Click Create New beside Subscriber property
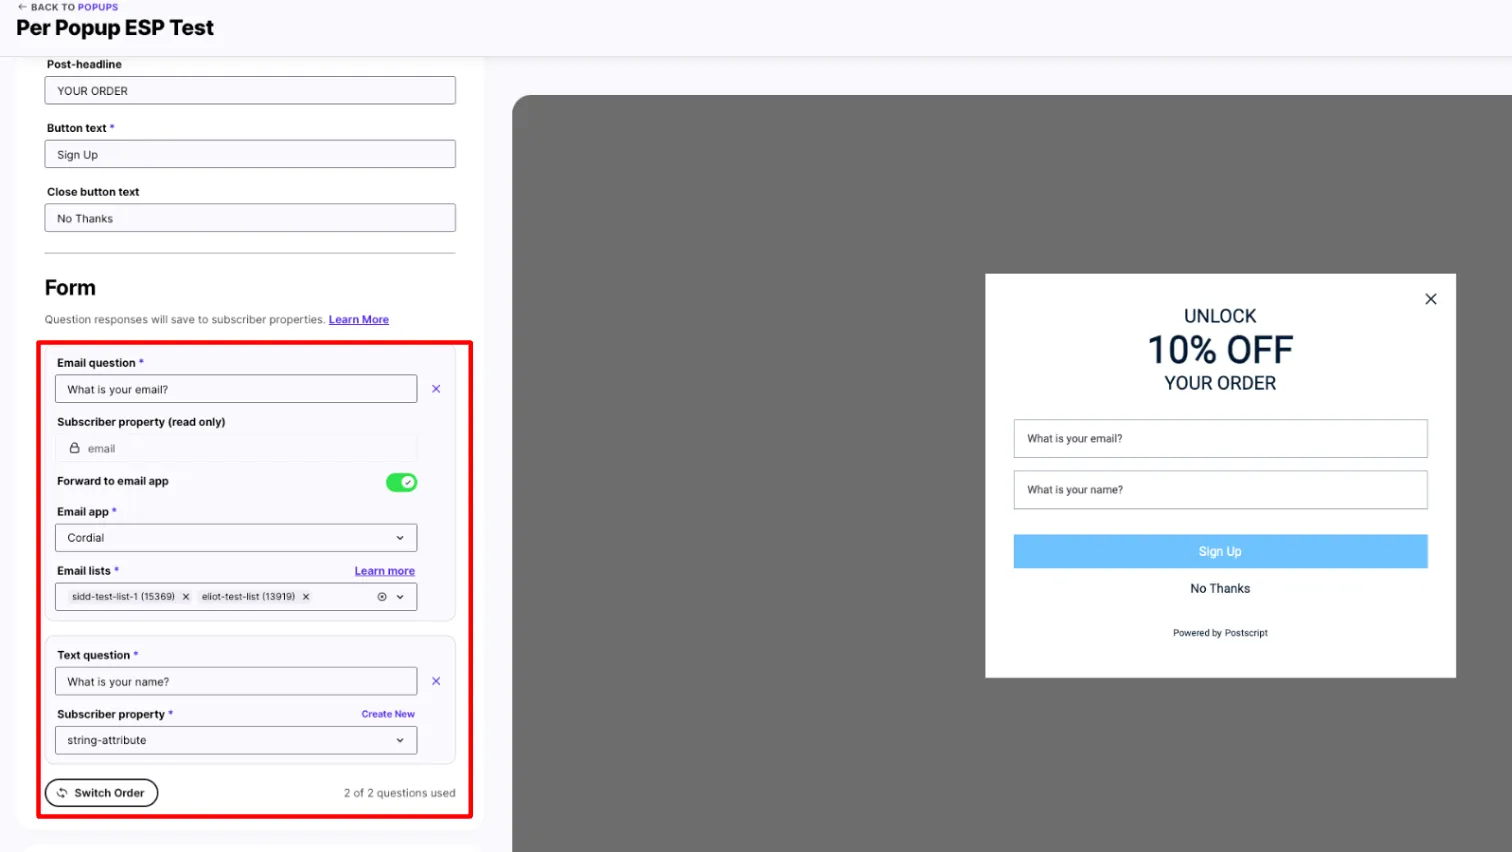Screen dimensions: 1512x852 point(388,714)
